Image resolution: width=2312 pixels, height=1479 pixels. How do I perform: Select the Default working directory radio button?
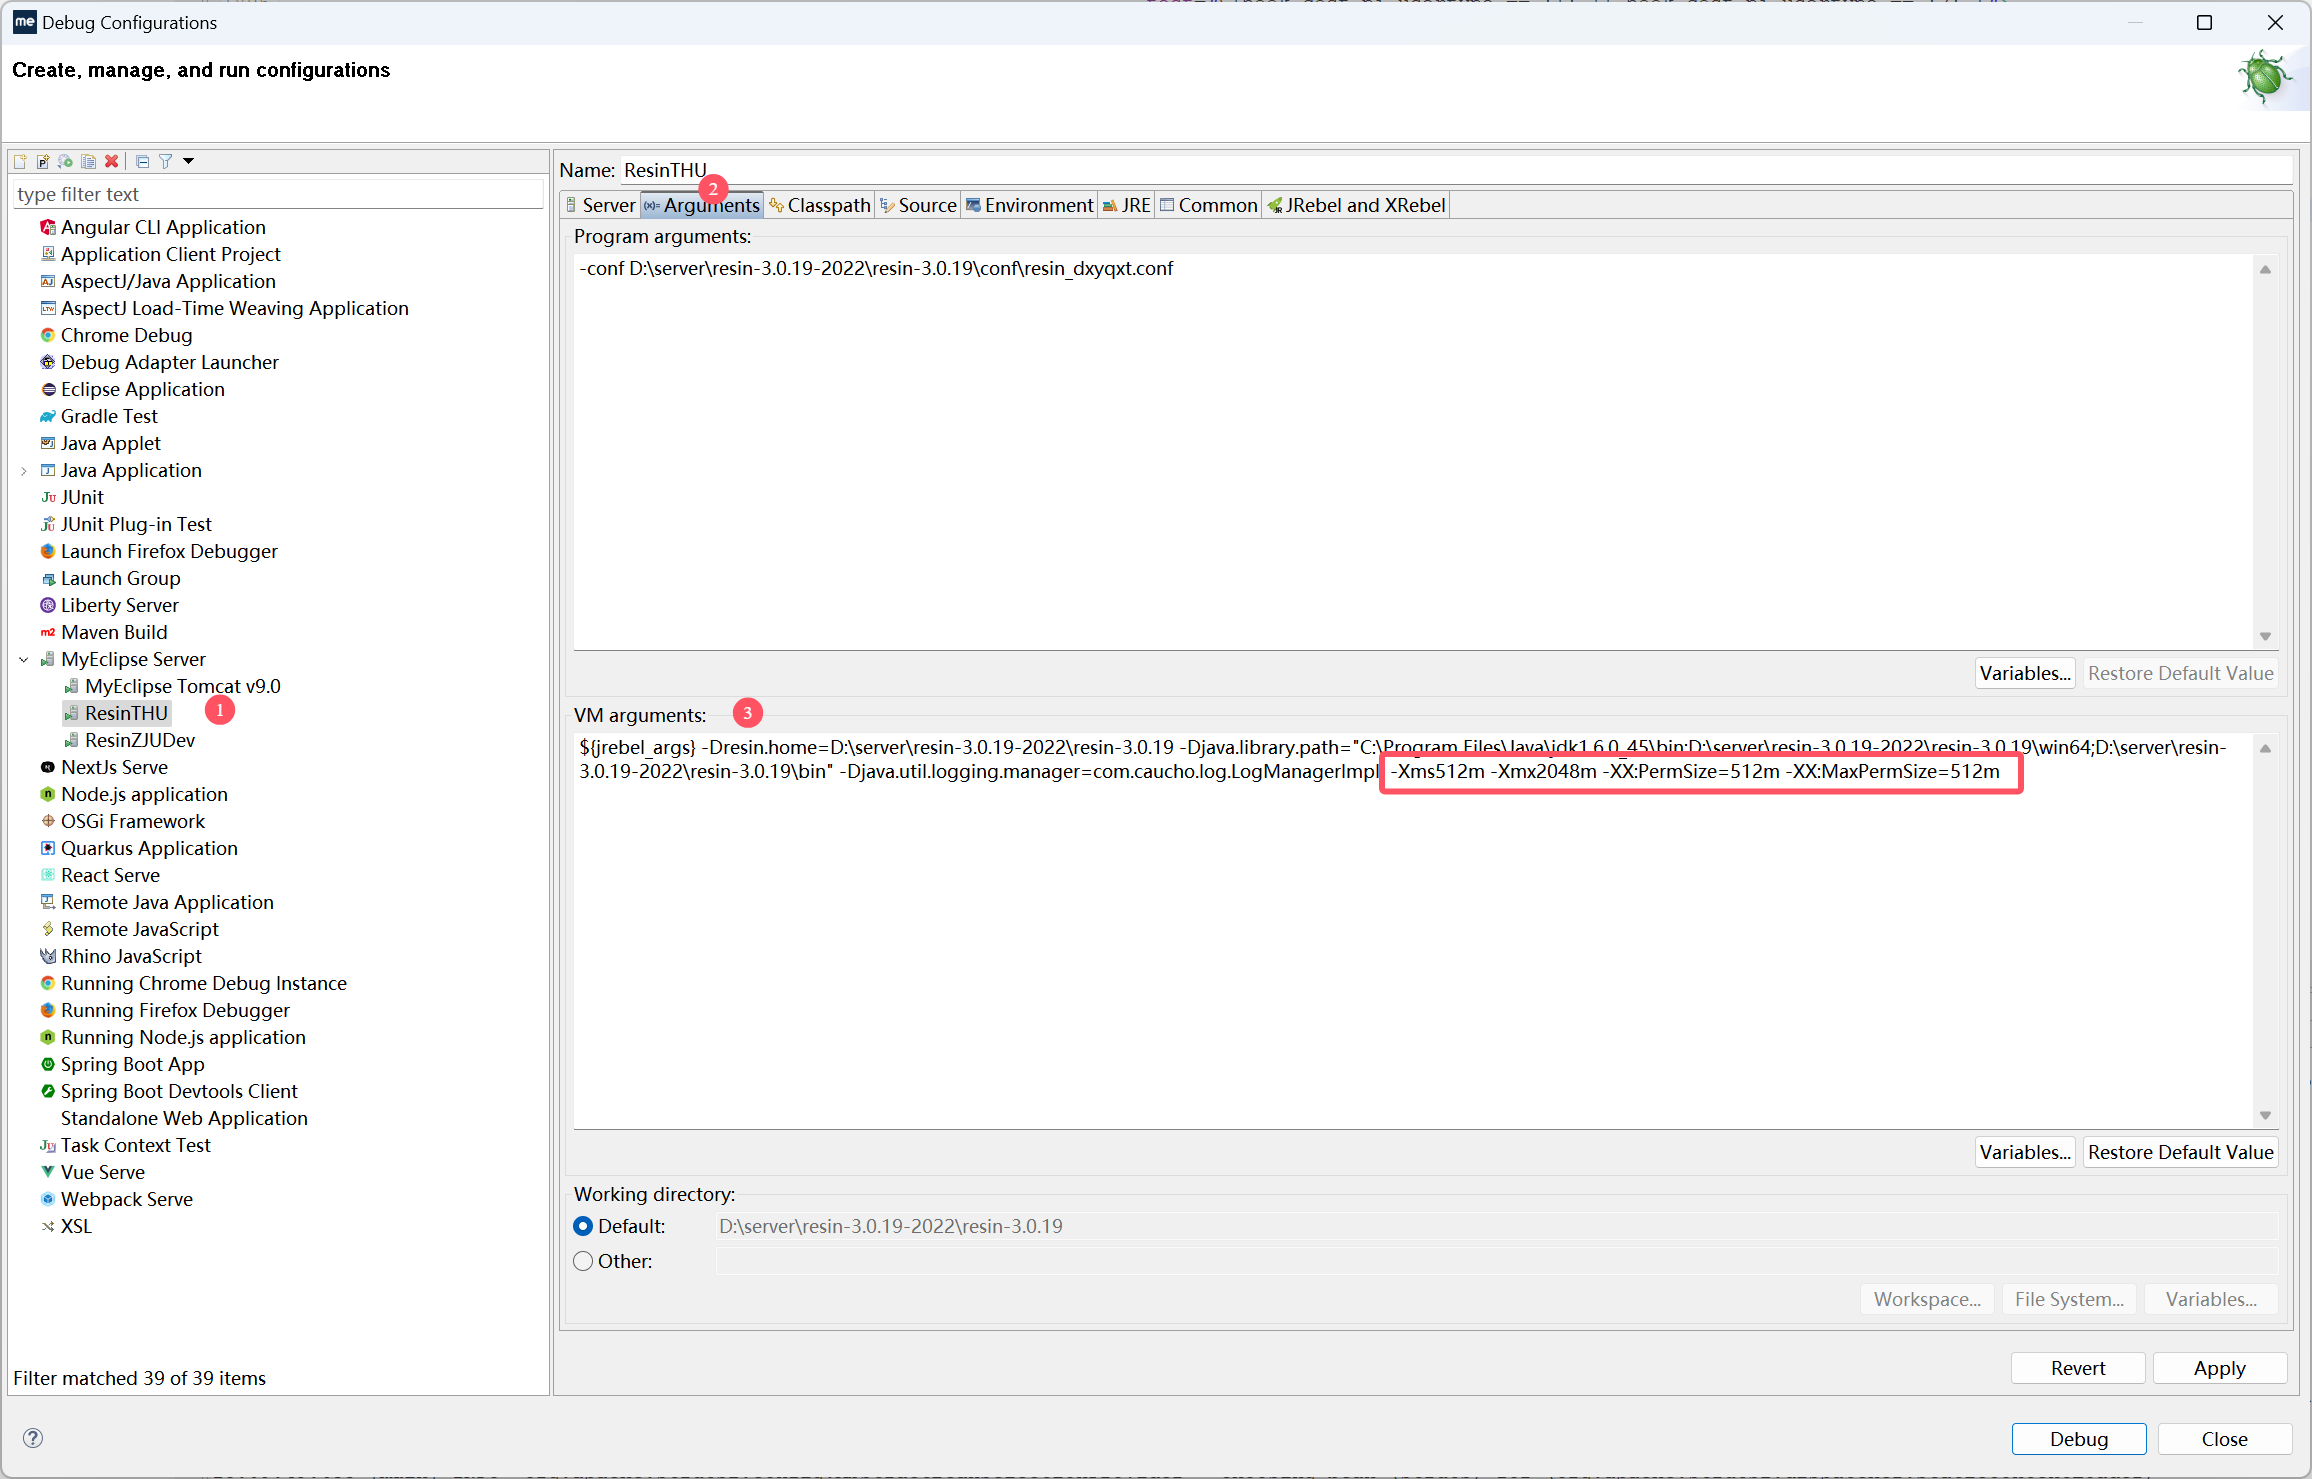click(583, 1226)
